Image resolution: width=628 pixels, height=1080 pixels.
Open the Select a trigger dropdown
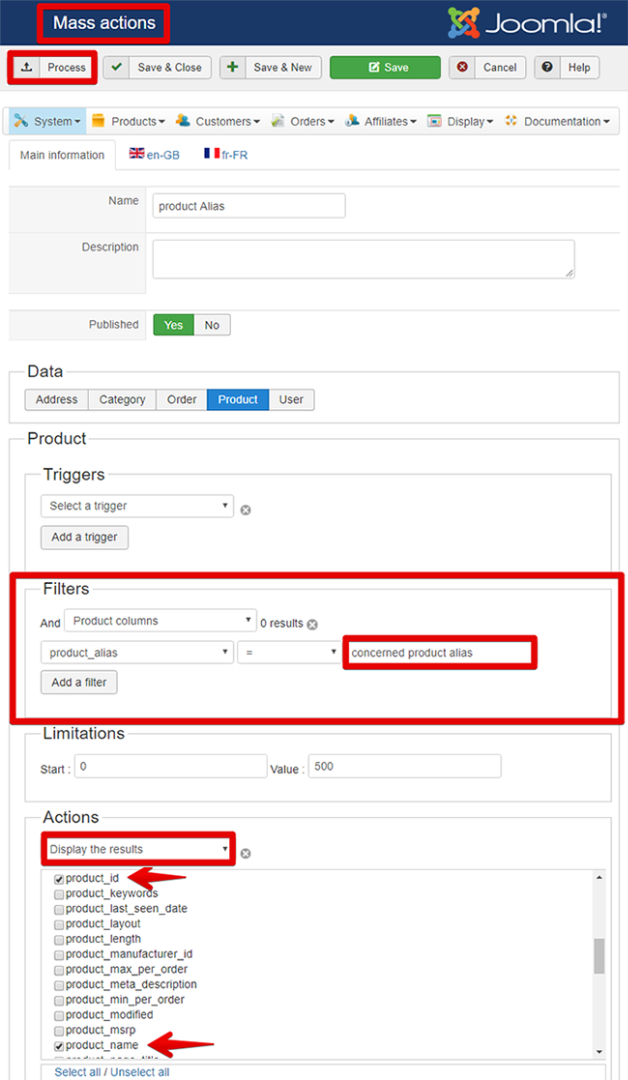click(137, 506)
